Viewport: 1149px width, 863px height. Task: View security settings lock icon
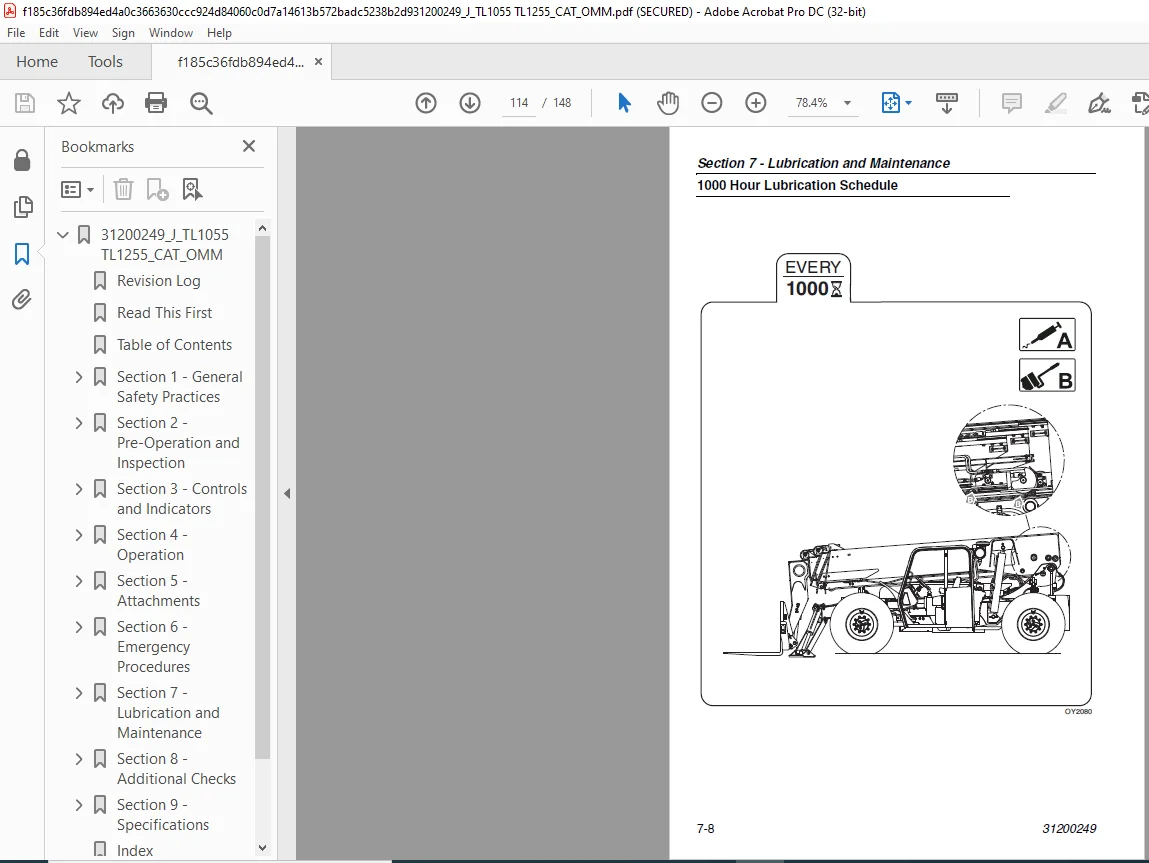pos(22,160)
